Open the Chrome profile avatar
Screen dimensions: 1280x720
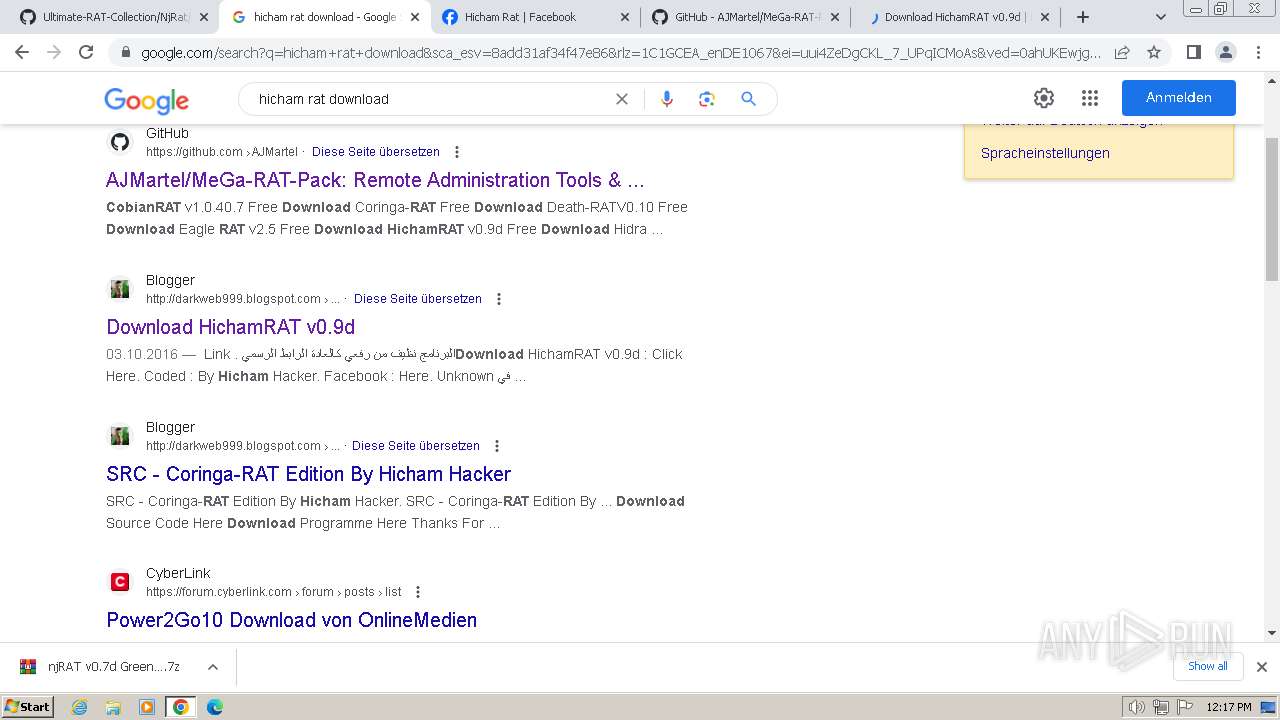(1225, 52)
